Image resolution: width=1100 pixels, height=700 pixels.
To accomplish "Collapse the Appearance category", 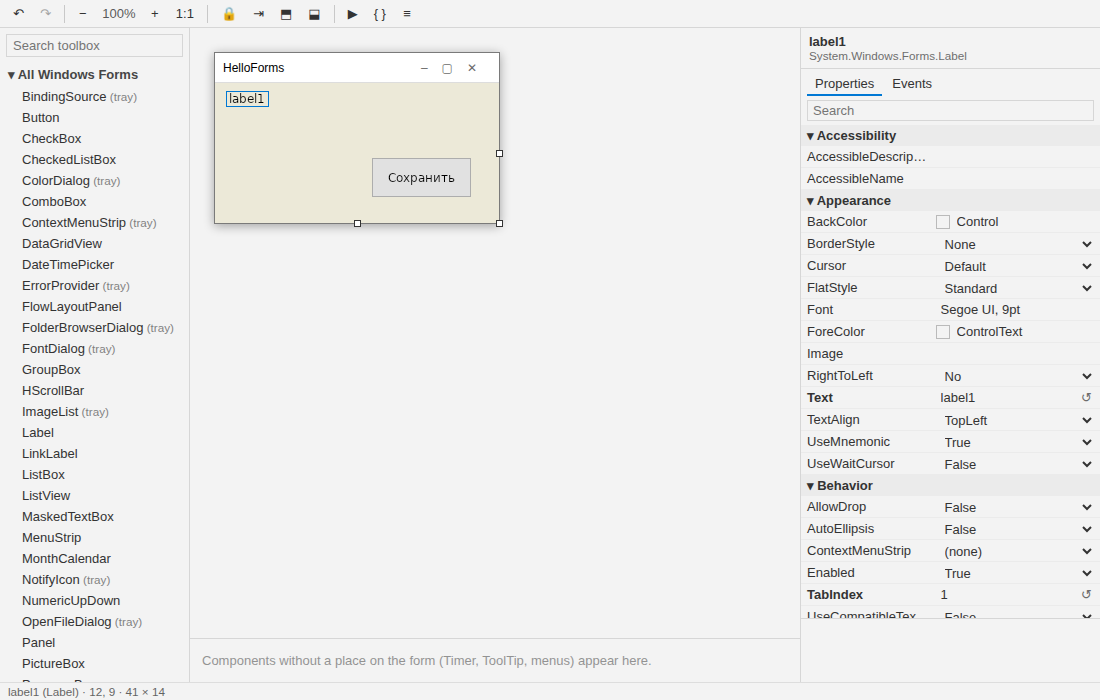I will [950, 201].
